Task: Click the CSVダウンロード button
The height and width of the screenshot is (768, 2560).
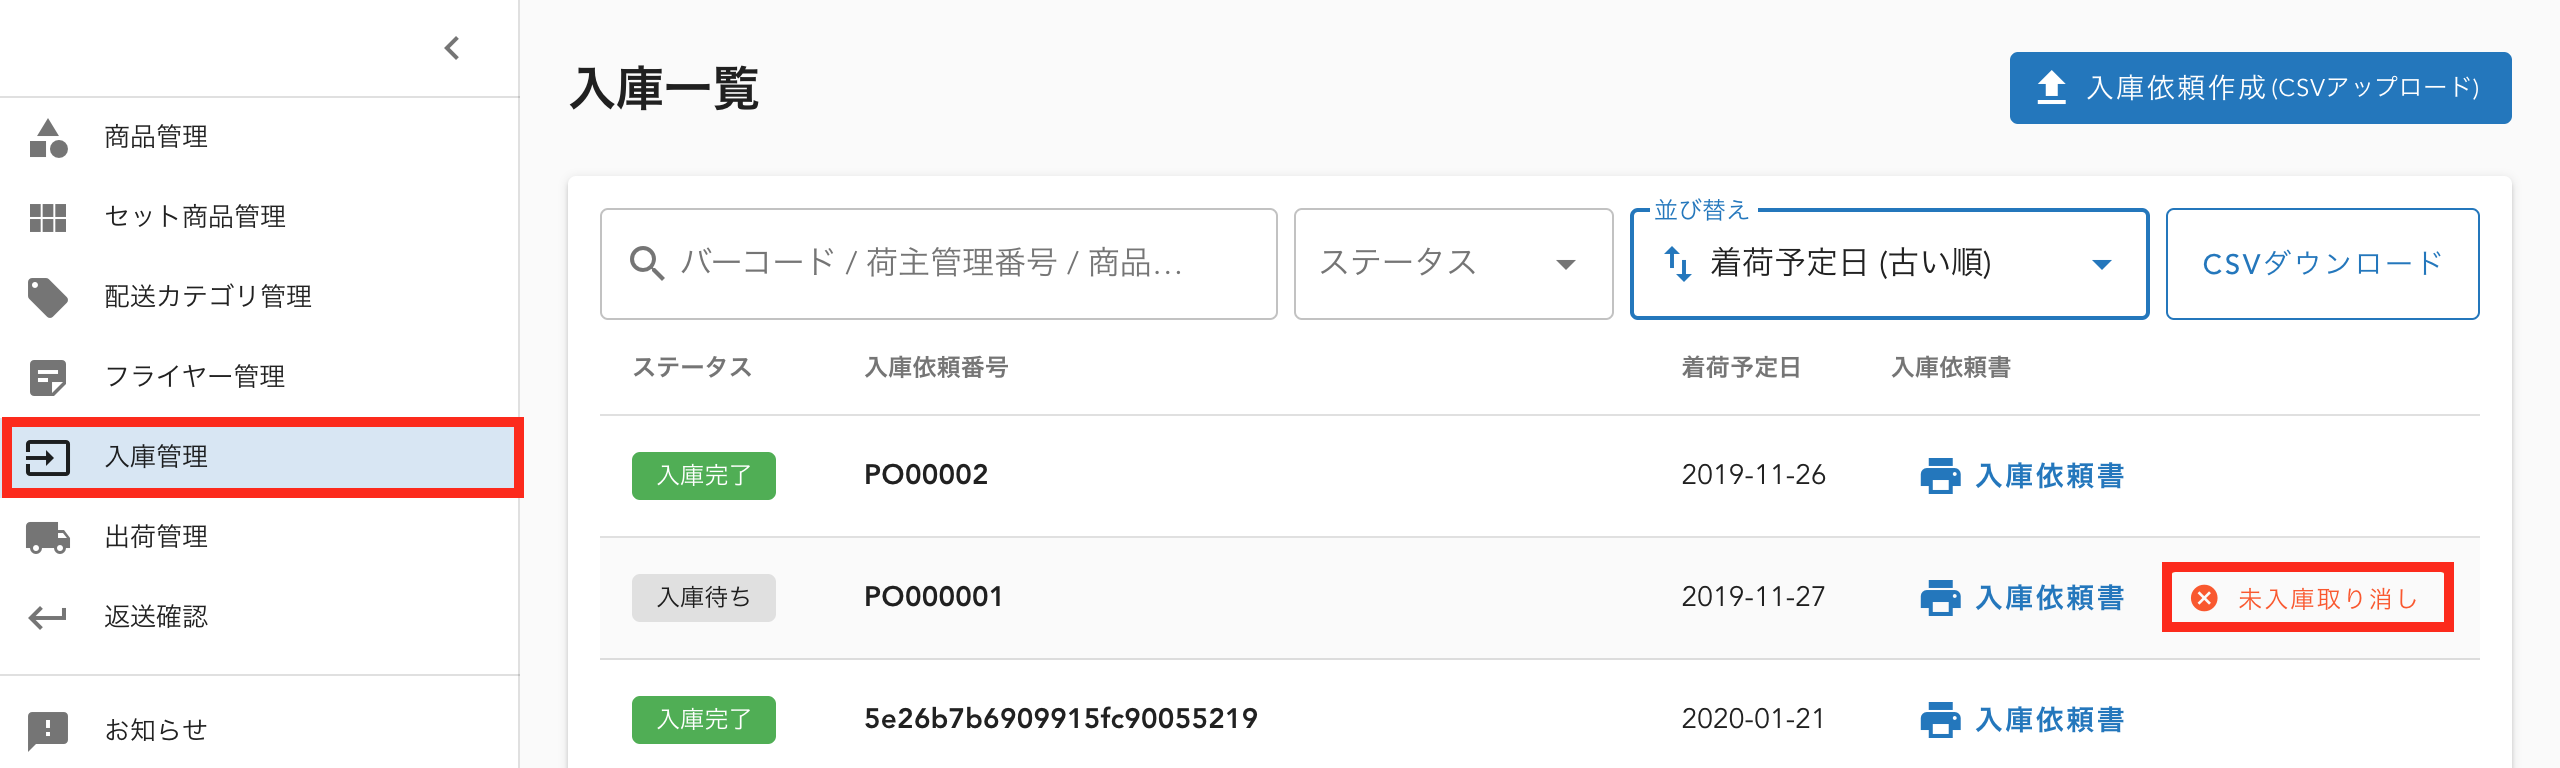Action: (x=2322, y=264)
